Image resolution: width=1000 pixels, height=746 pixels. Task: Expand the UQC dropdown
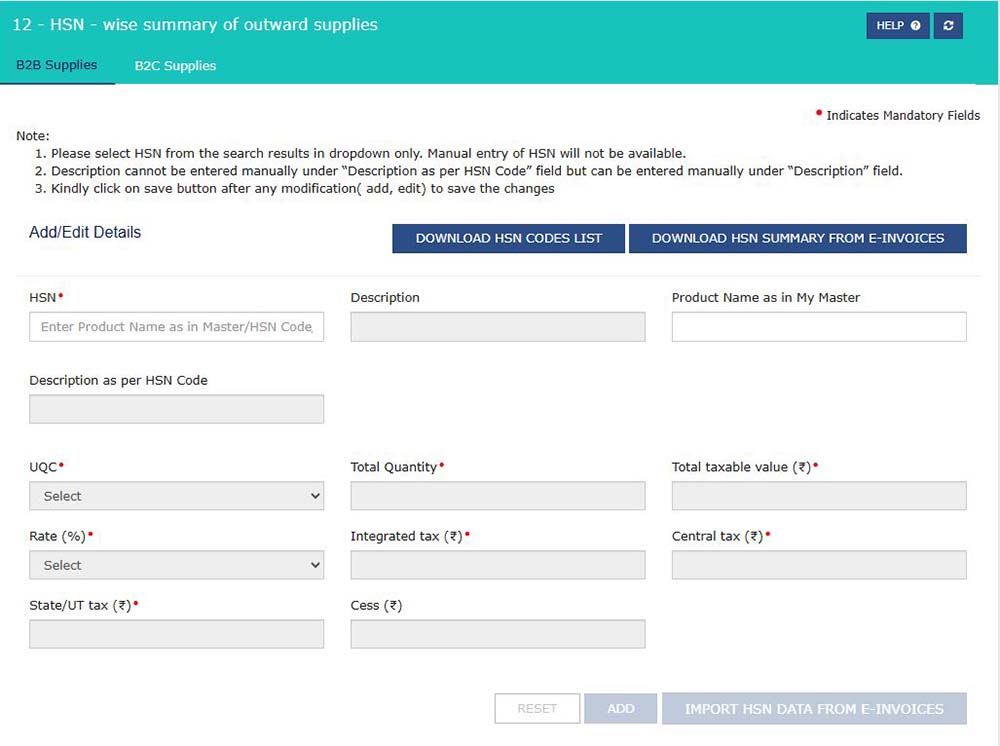(x=177, y=496)
